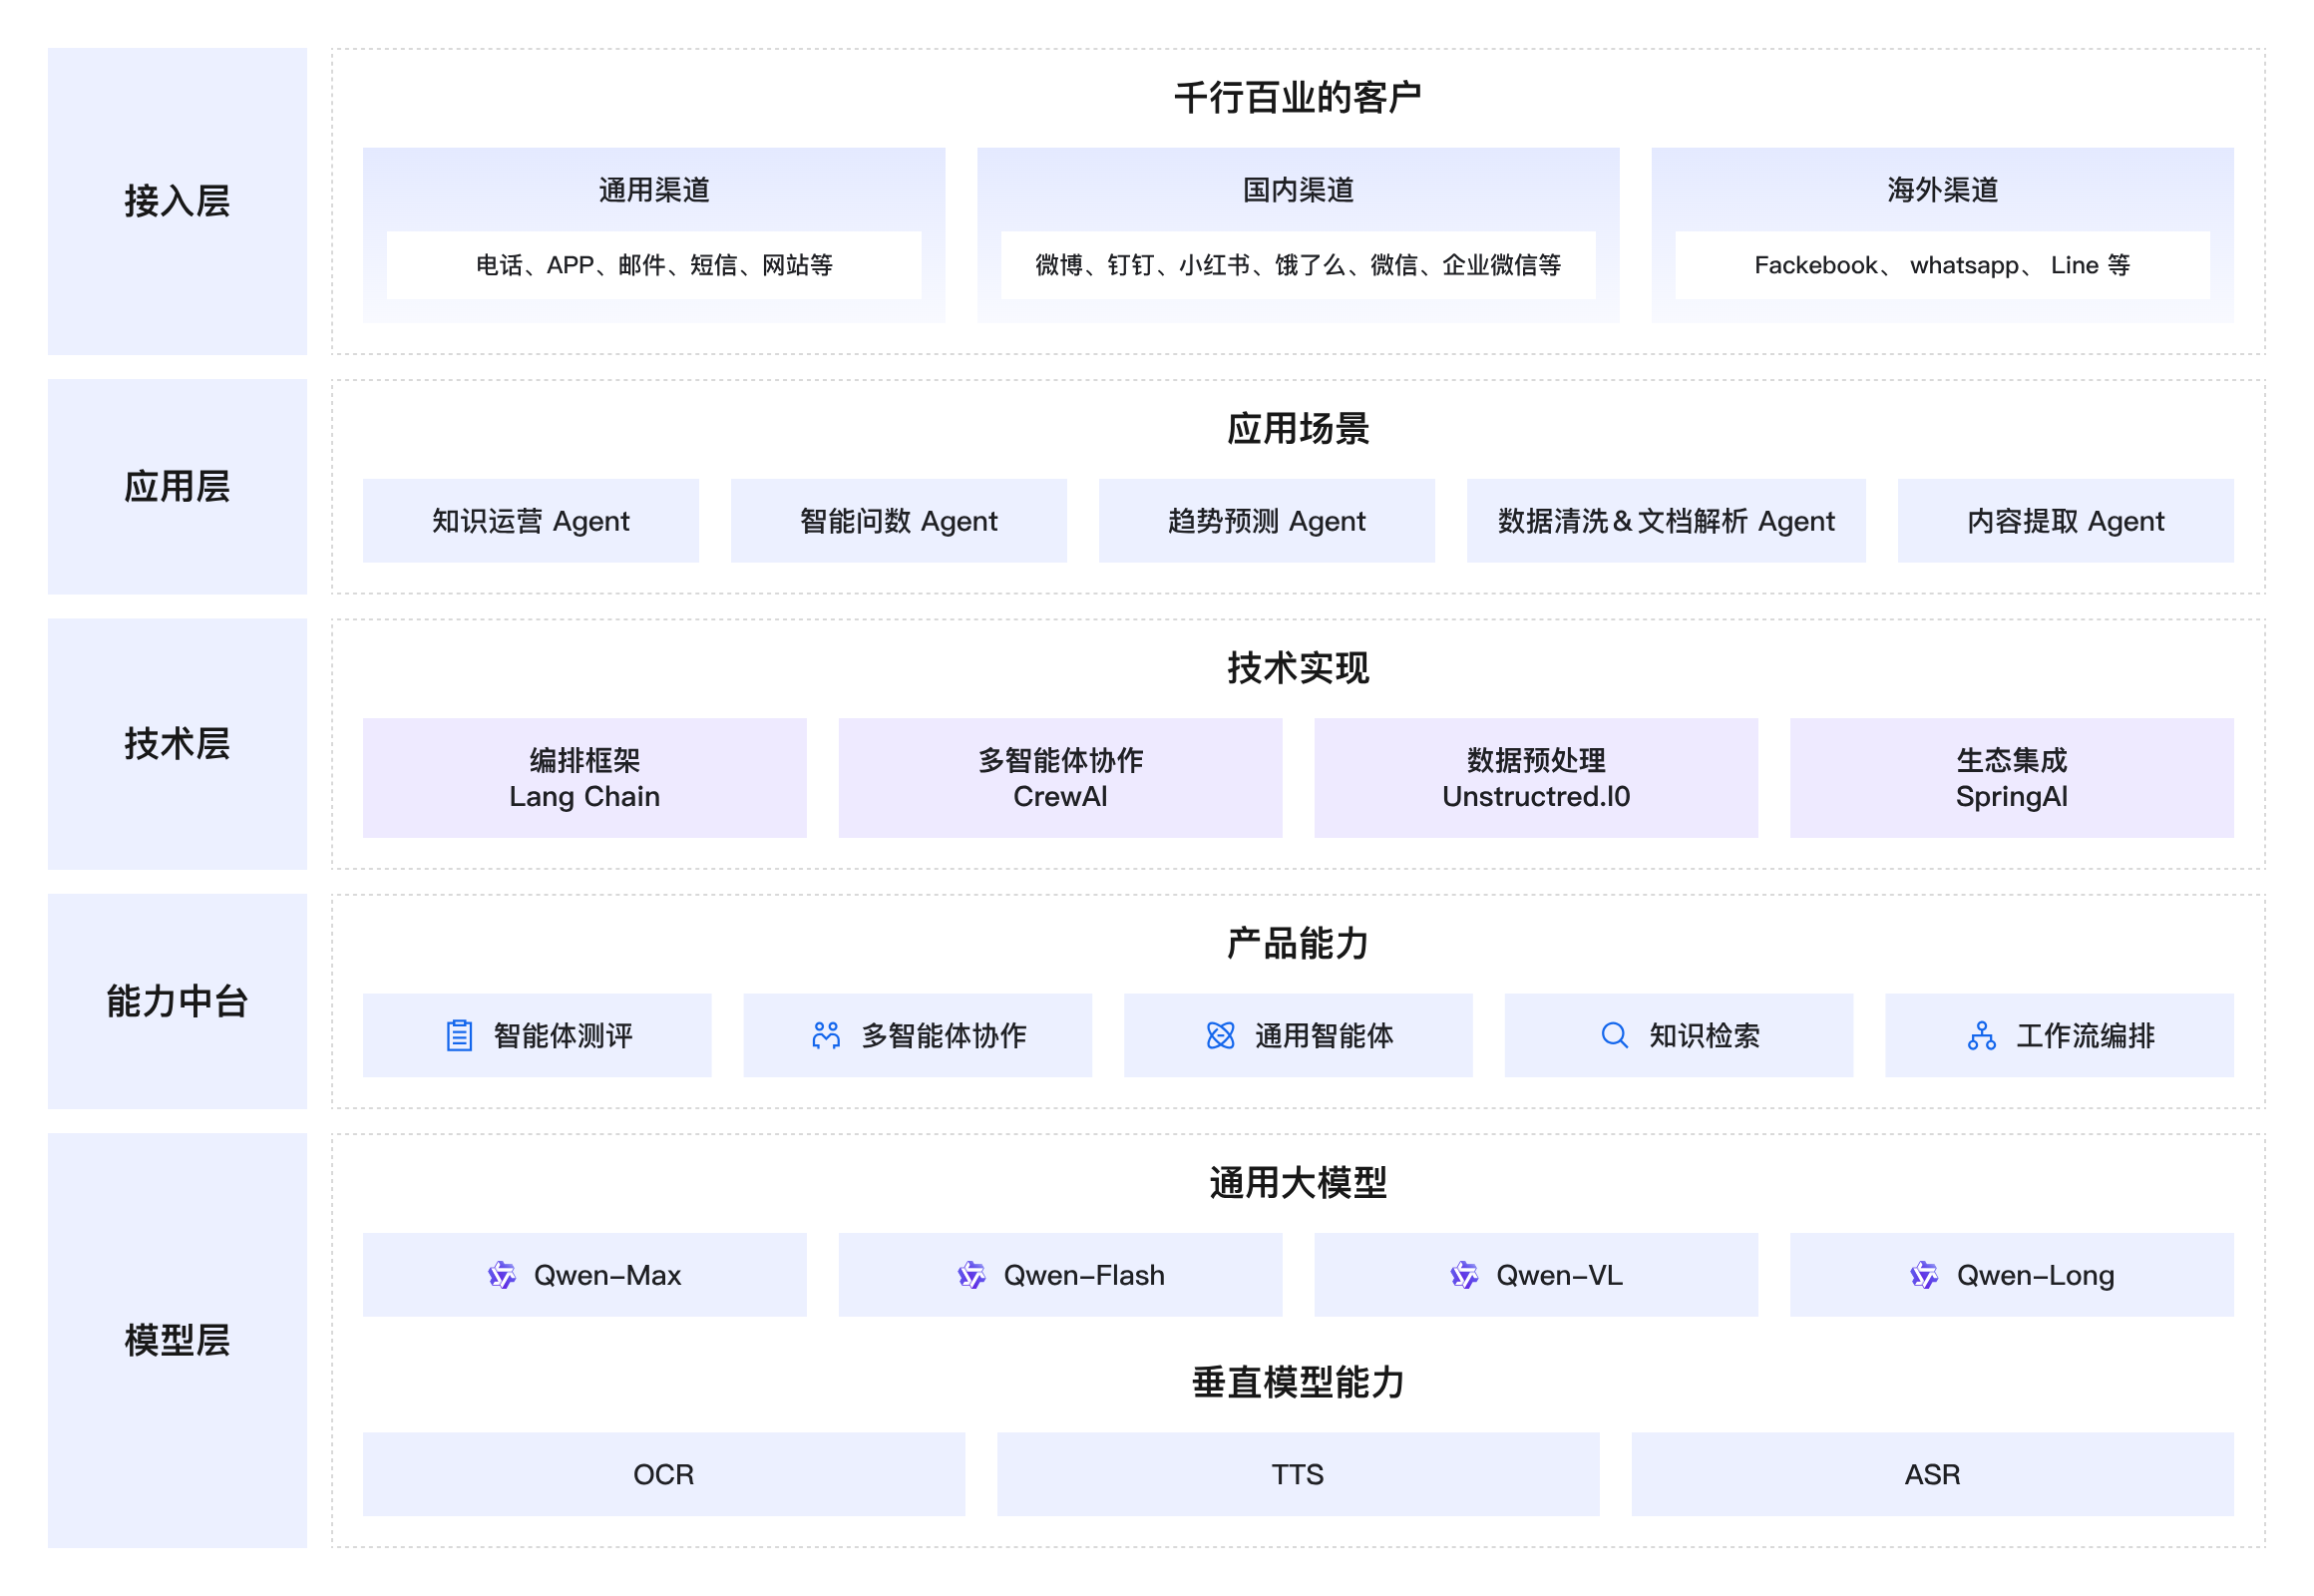Click the Qwen logo beside Qwen-Max
This screenshot has width=2314, height=1596.
pyautogui.click(x=501, y=1275)
